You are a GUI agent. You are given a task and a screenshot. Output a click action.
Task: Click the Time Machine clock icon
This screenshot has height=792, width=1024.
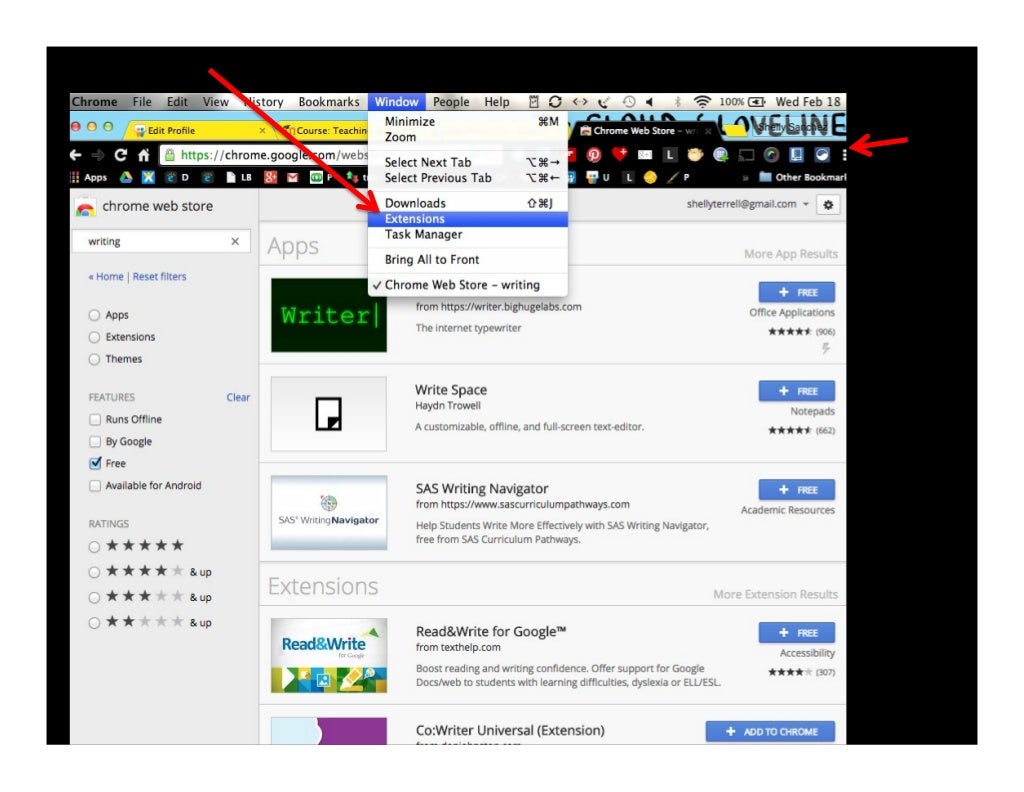point(628,101)
